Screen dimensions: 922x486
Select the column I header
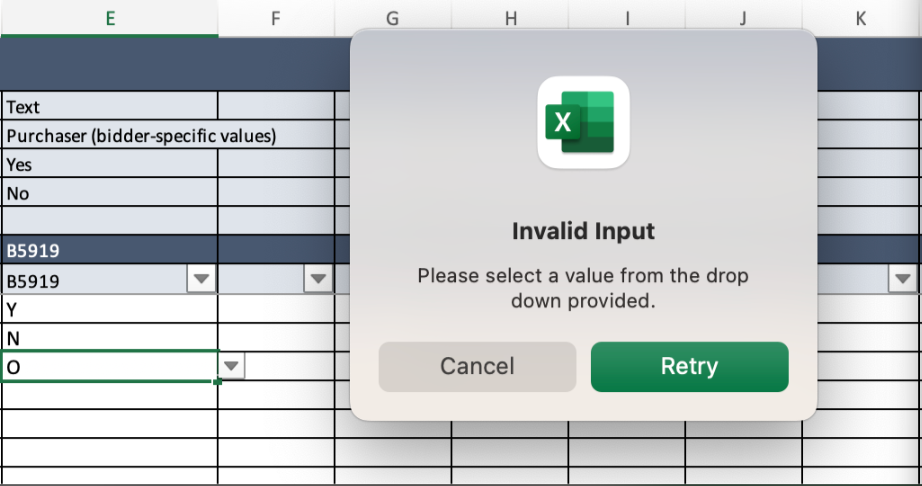tap(627, 18)
